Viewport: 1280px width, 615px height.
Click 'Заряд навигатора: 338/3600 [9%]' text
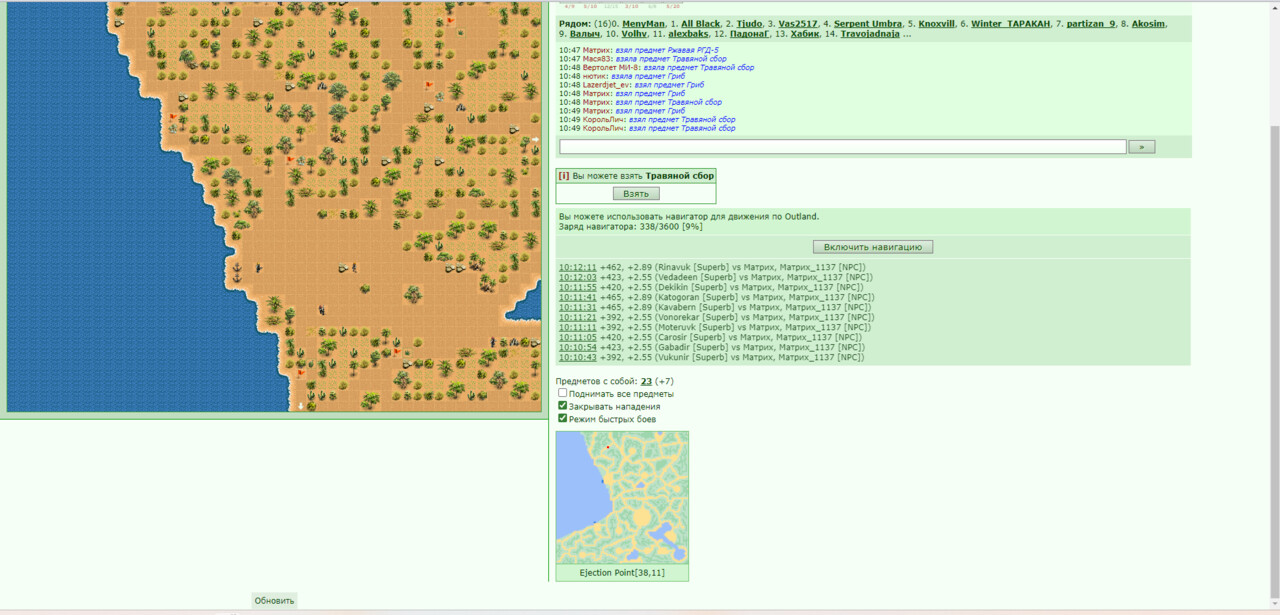pos(630,227)
